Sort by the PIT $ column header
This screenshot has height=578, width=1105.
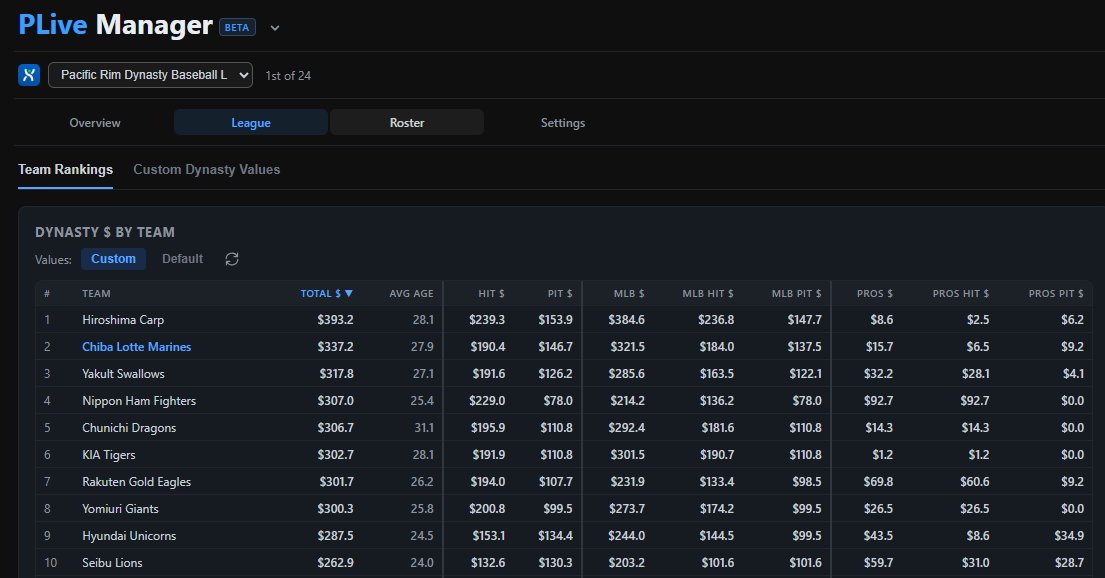point(560,293)
